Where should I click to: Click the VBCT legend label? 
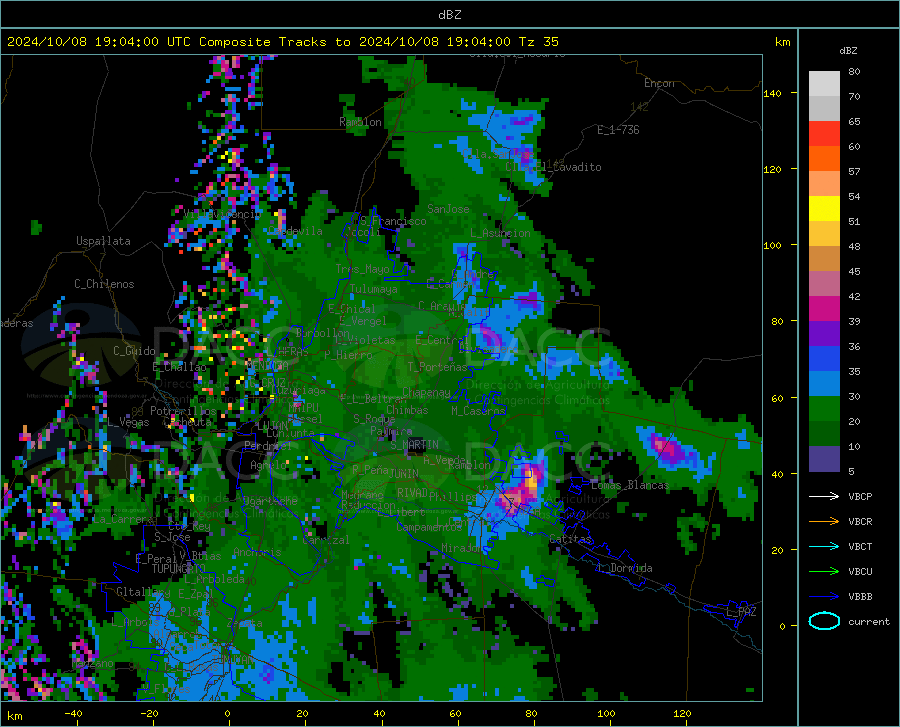point(860,546)
